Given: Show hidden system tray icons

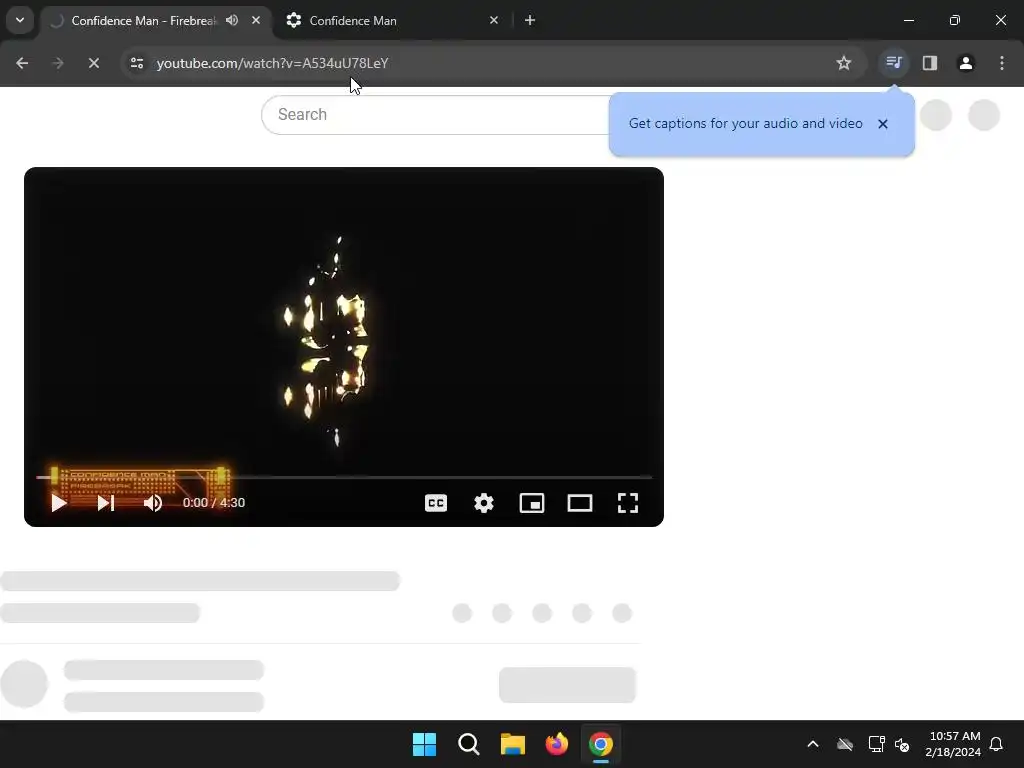Looking at the screenshot, I should pyautogui.click(x=813, y=744).
